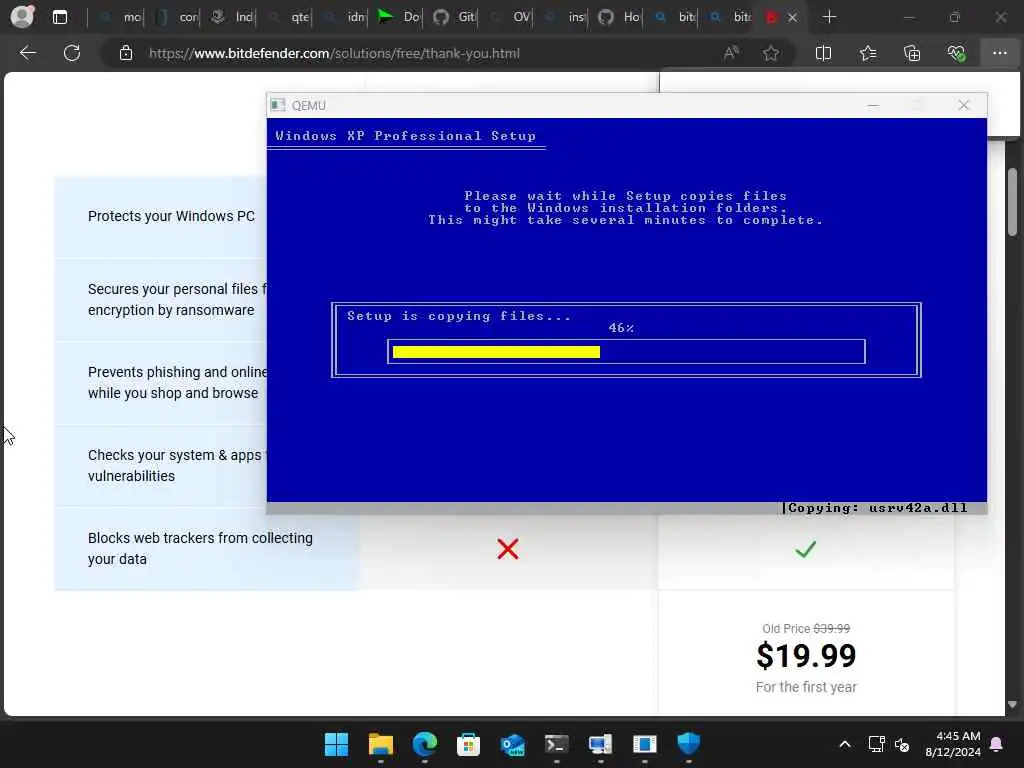1024x768 pixels.
Task: Add this page to favorites star
Action: 771,53
